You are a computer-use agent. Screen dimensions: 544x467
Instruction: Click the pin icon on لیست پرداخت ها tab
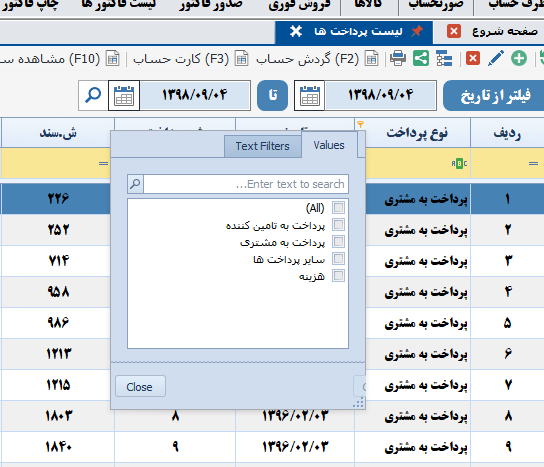click(417, 31)
